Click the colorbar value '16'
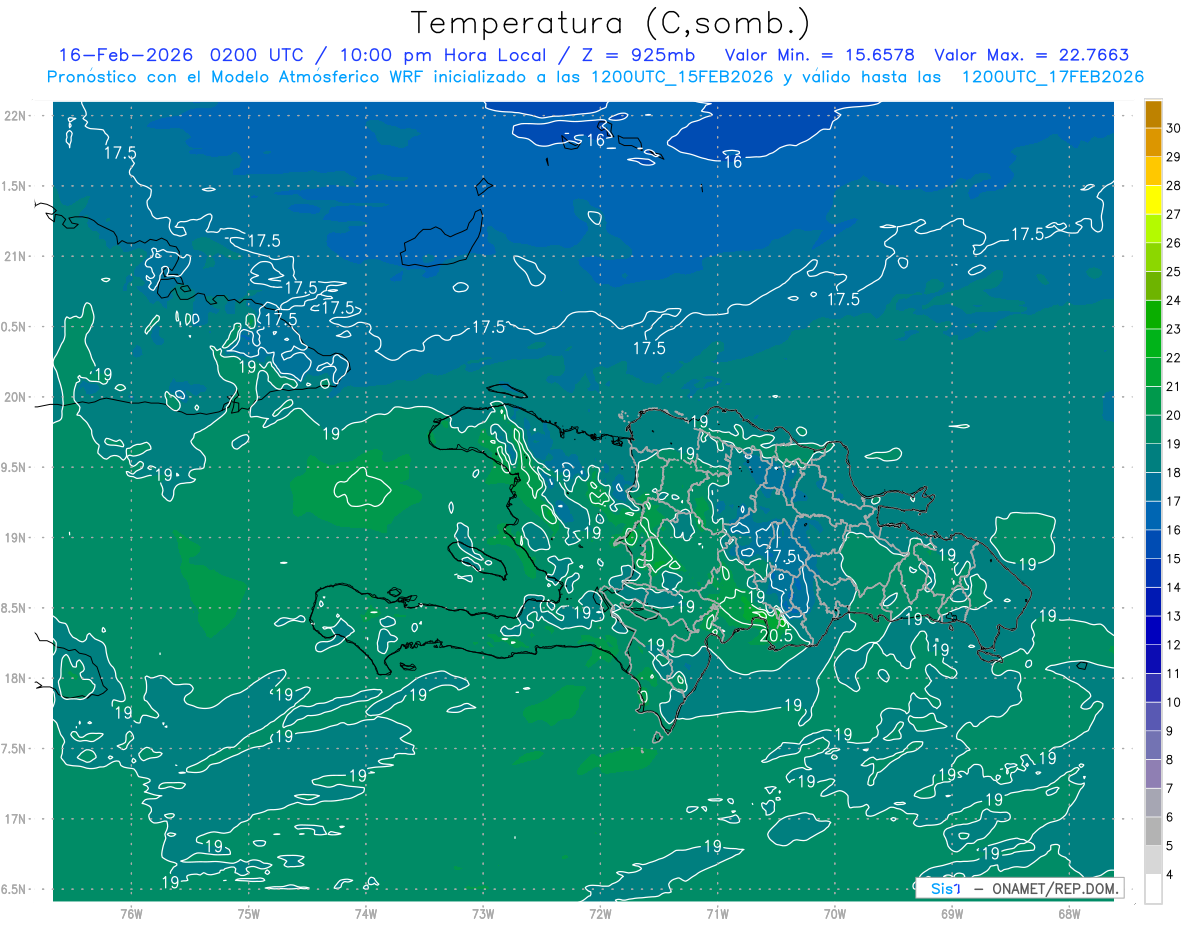This screenshot has width=1200, height=927. point(1173,530)
